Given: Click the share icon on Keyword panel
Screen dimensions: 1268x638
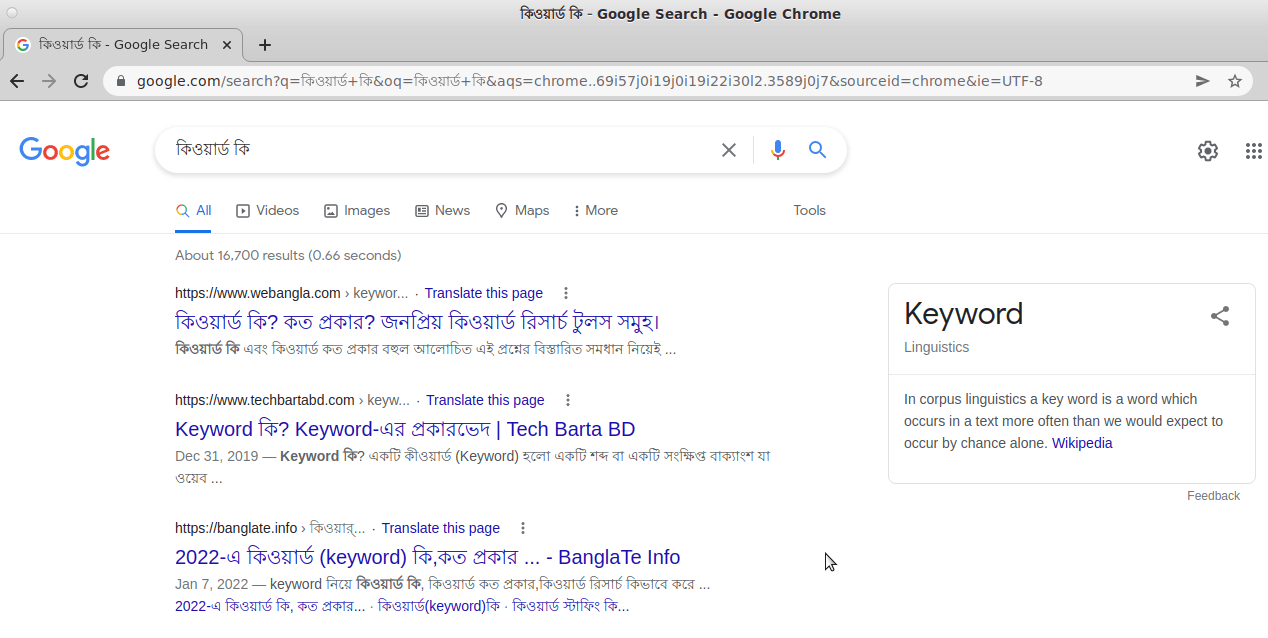Looking at the screenshot, I should (x=1220, y=315).
